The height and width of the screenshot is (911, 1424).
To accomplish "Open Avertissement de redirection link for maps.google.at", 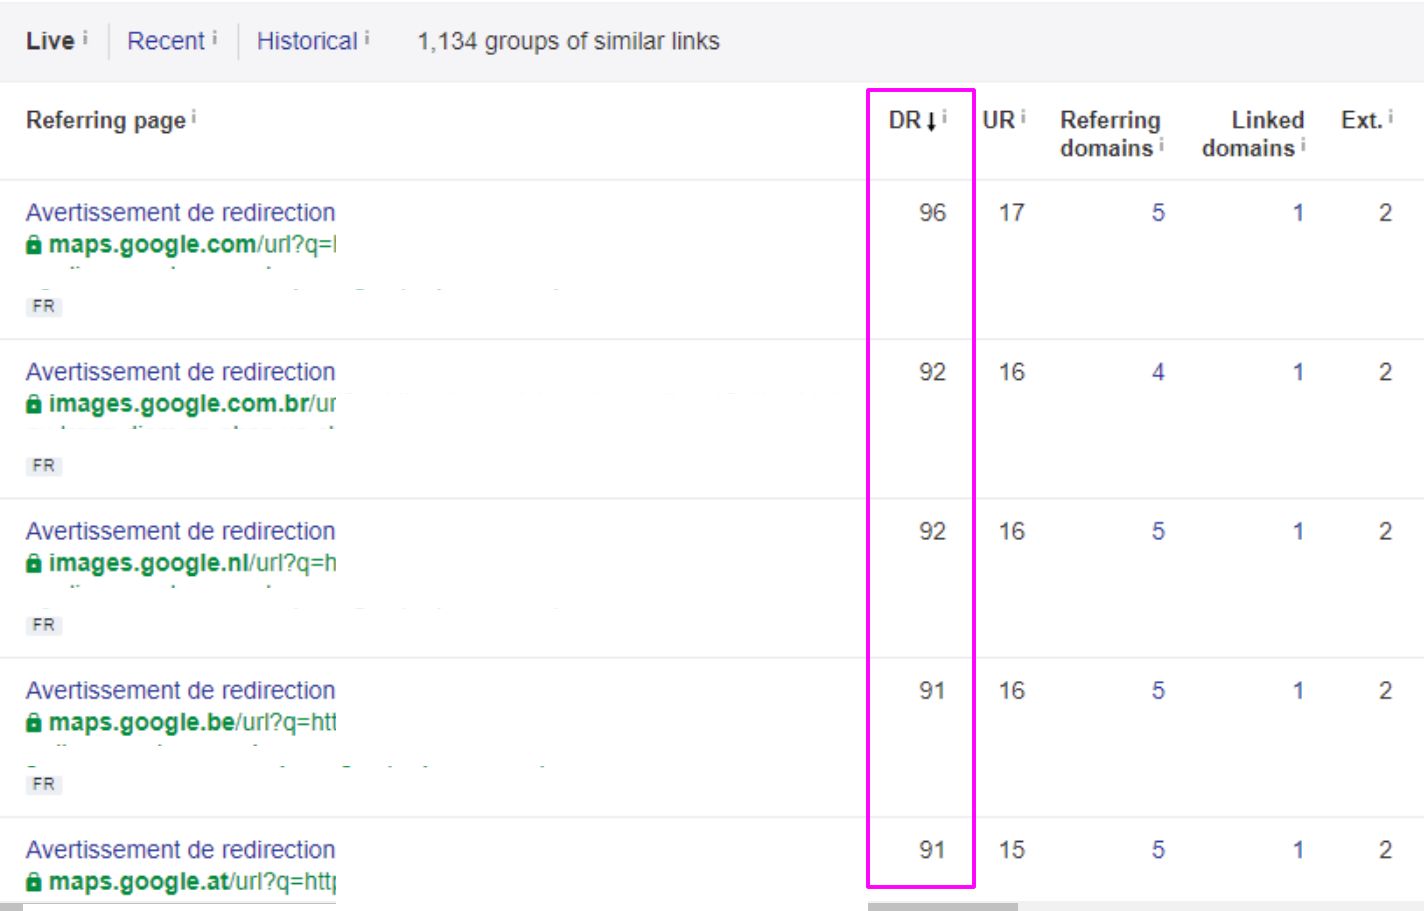I will (180, 848).
